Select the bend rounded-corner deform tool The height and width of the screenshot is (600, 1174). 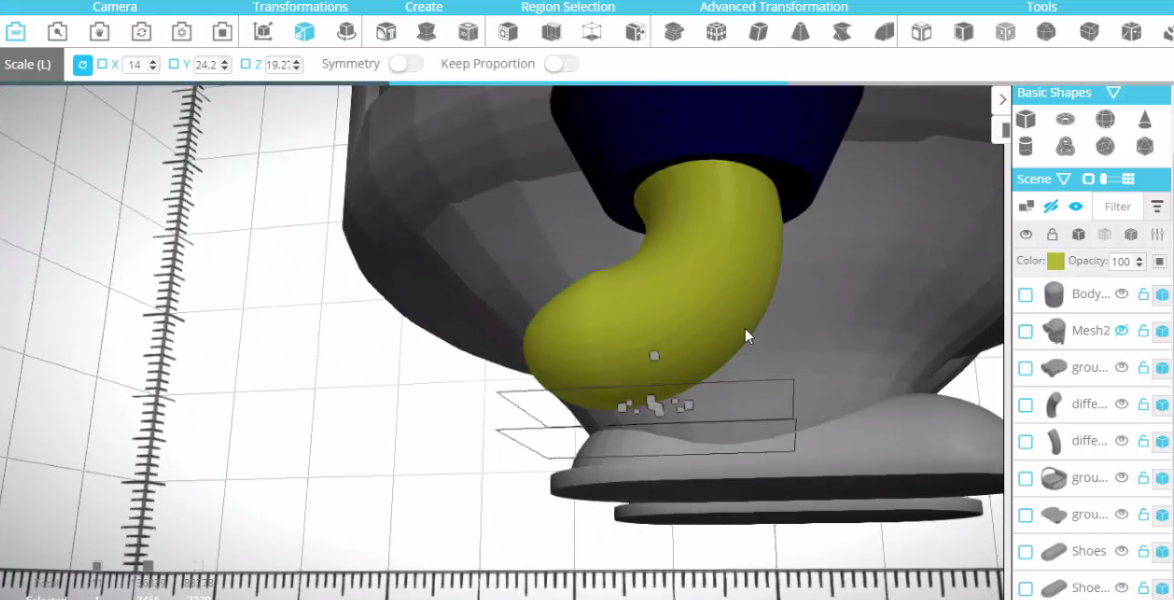click(x=884, y=31)
